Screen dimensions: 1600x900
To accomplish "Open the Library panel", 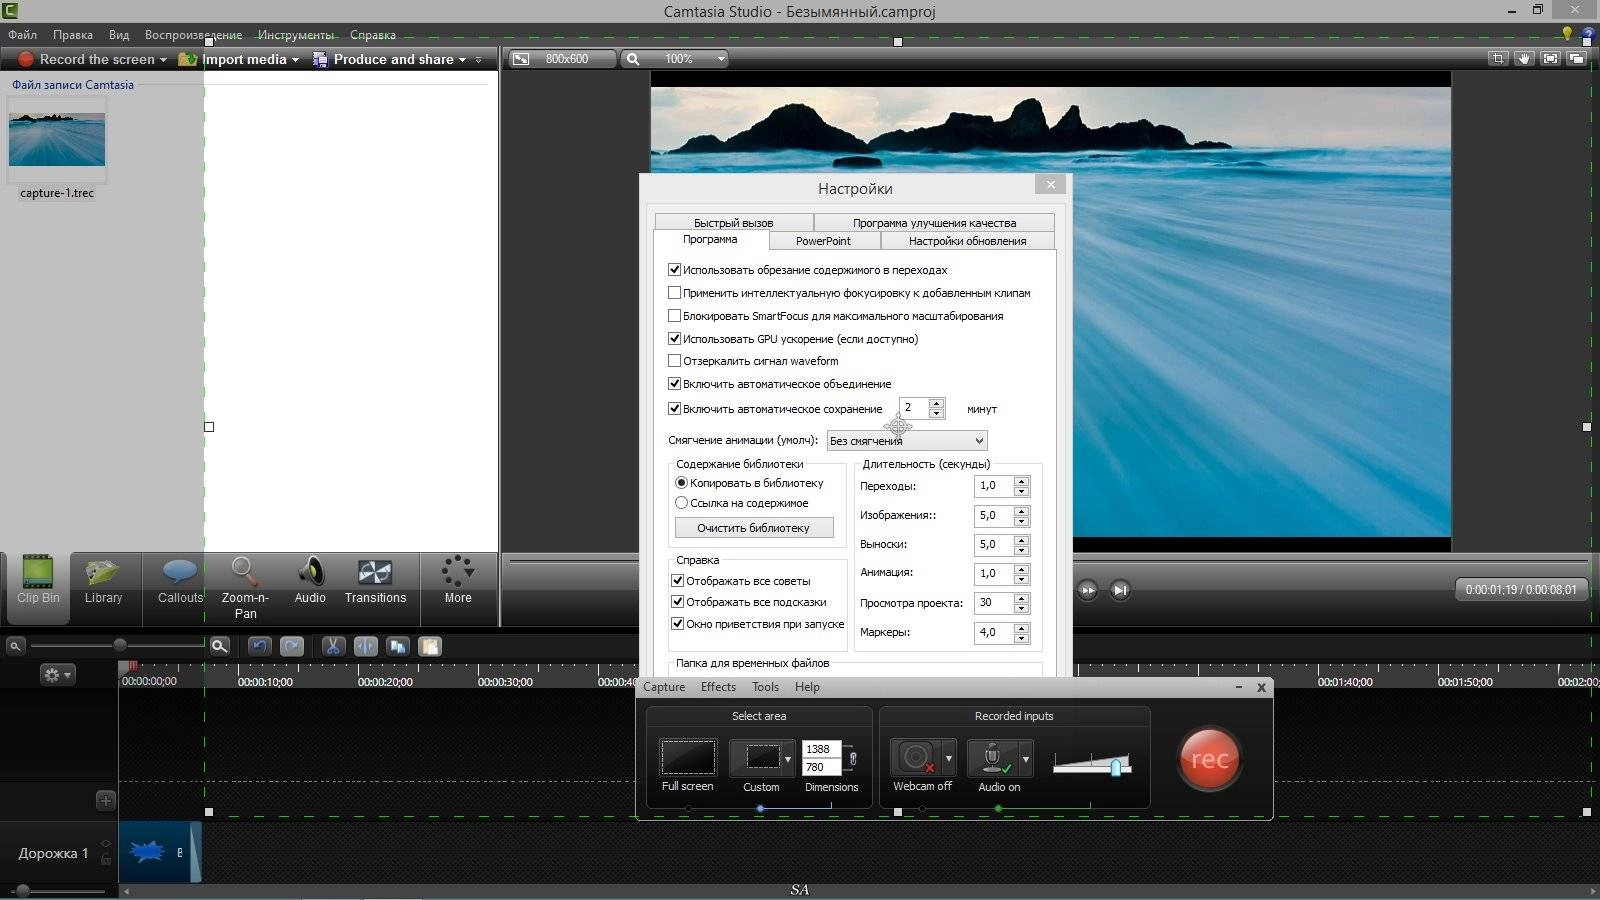I will coord(103,580).
